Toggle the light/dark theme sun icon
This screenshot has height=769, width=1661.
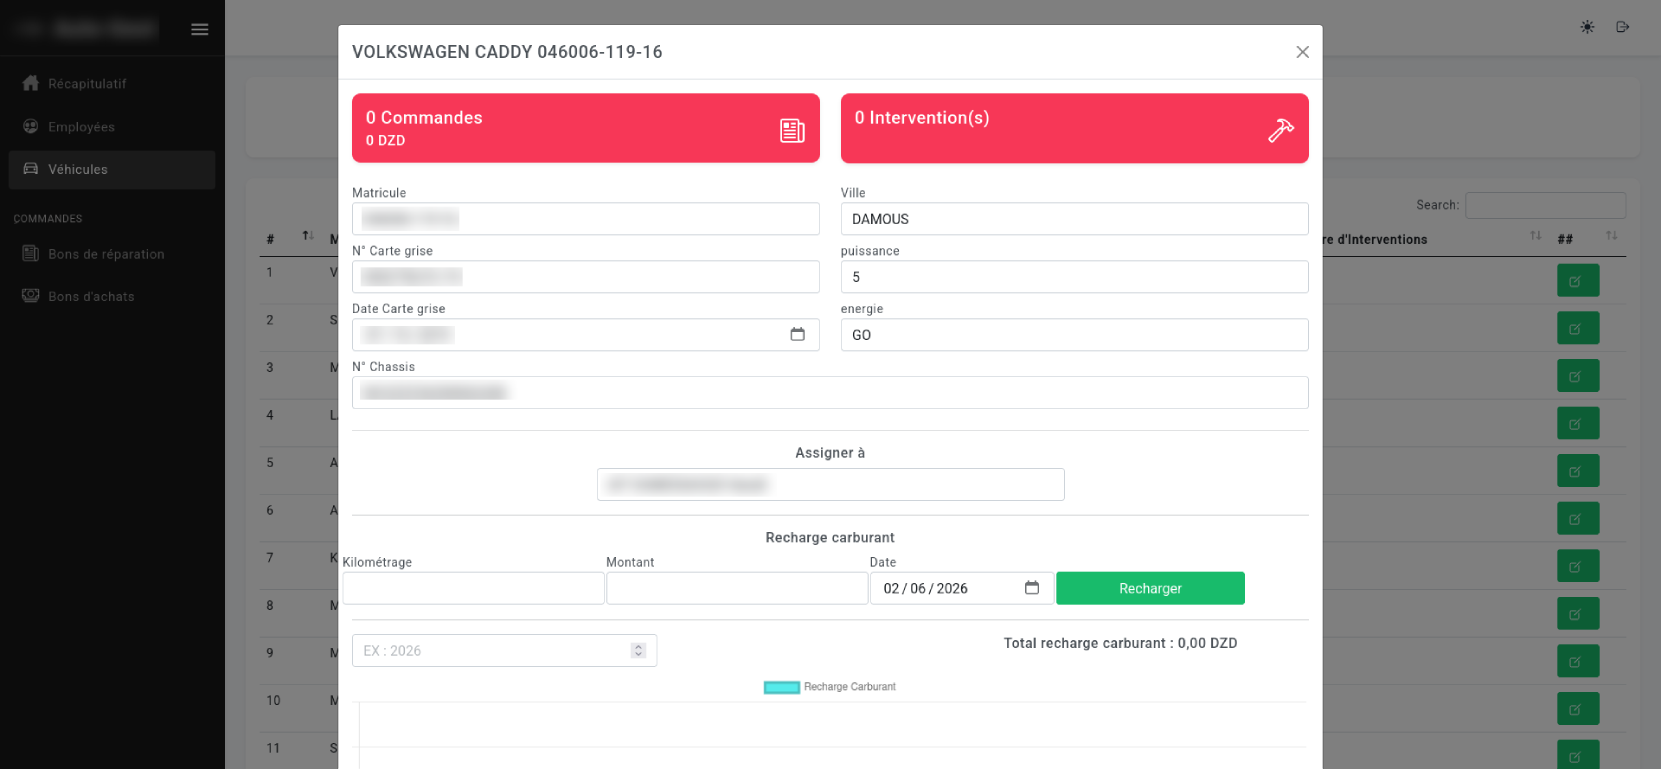coord(1587,27)
